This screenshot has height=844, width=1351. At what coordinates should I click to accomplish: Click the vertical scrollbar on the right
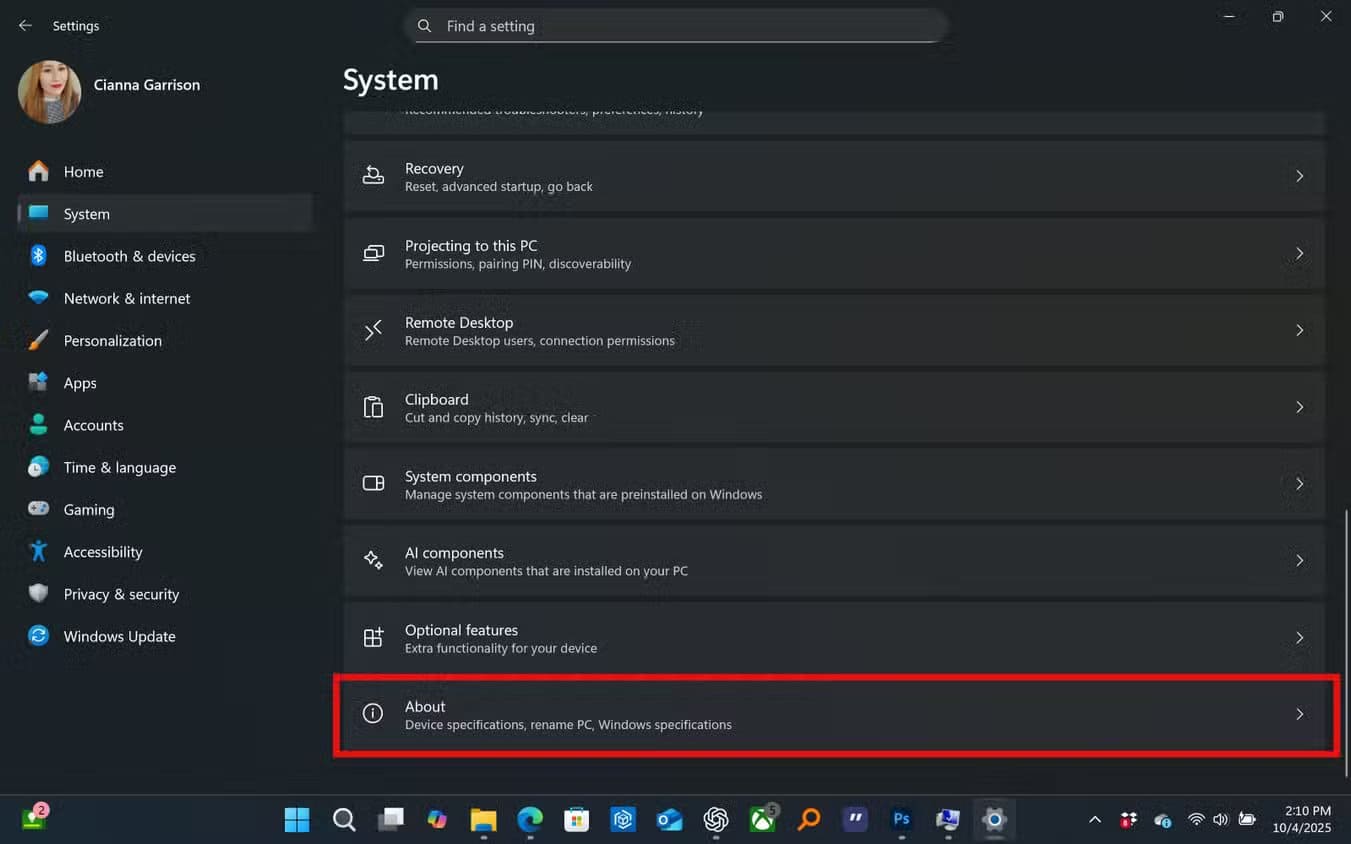point(1345,640)
